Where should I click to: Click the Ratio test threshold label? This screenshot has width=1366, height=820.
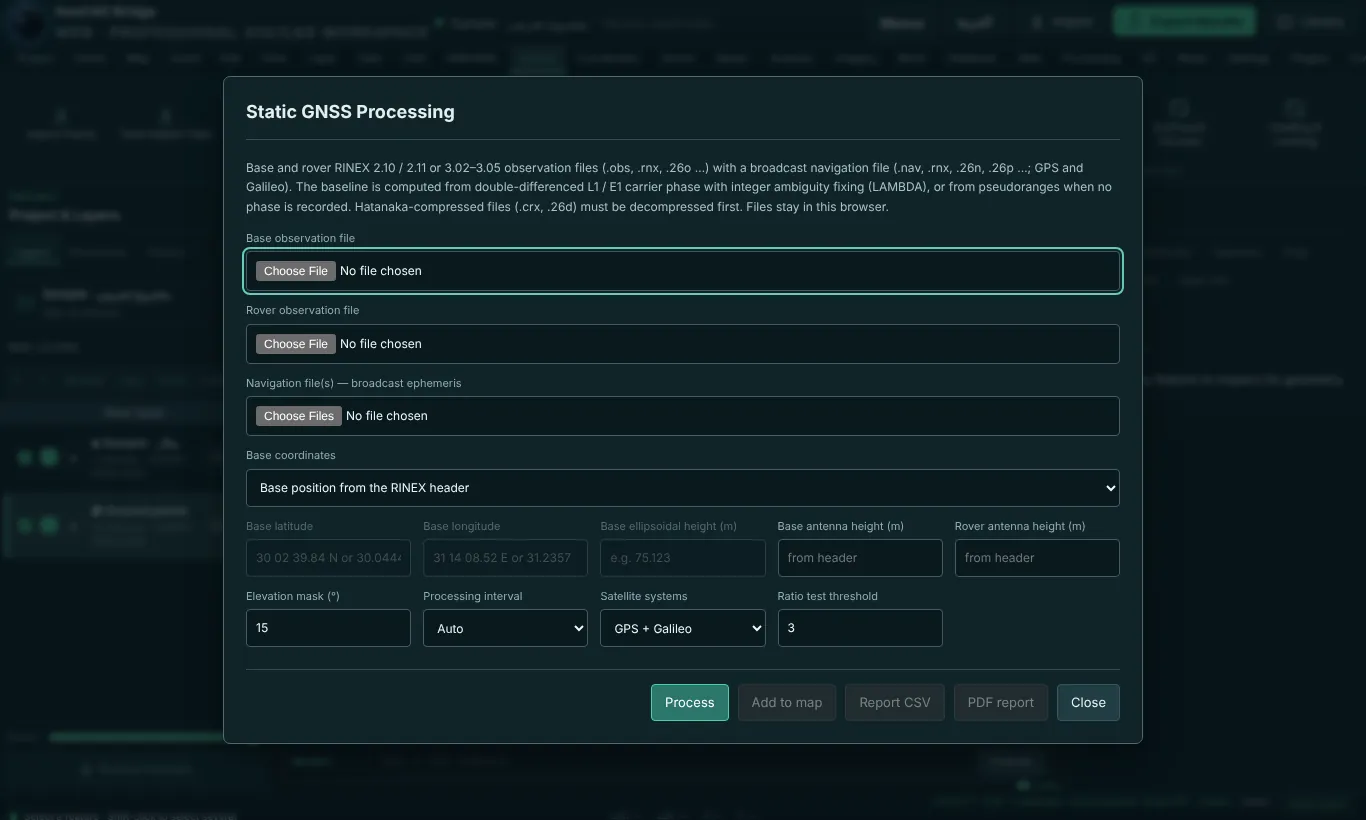[x=828, y=596]
